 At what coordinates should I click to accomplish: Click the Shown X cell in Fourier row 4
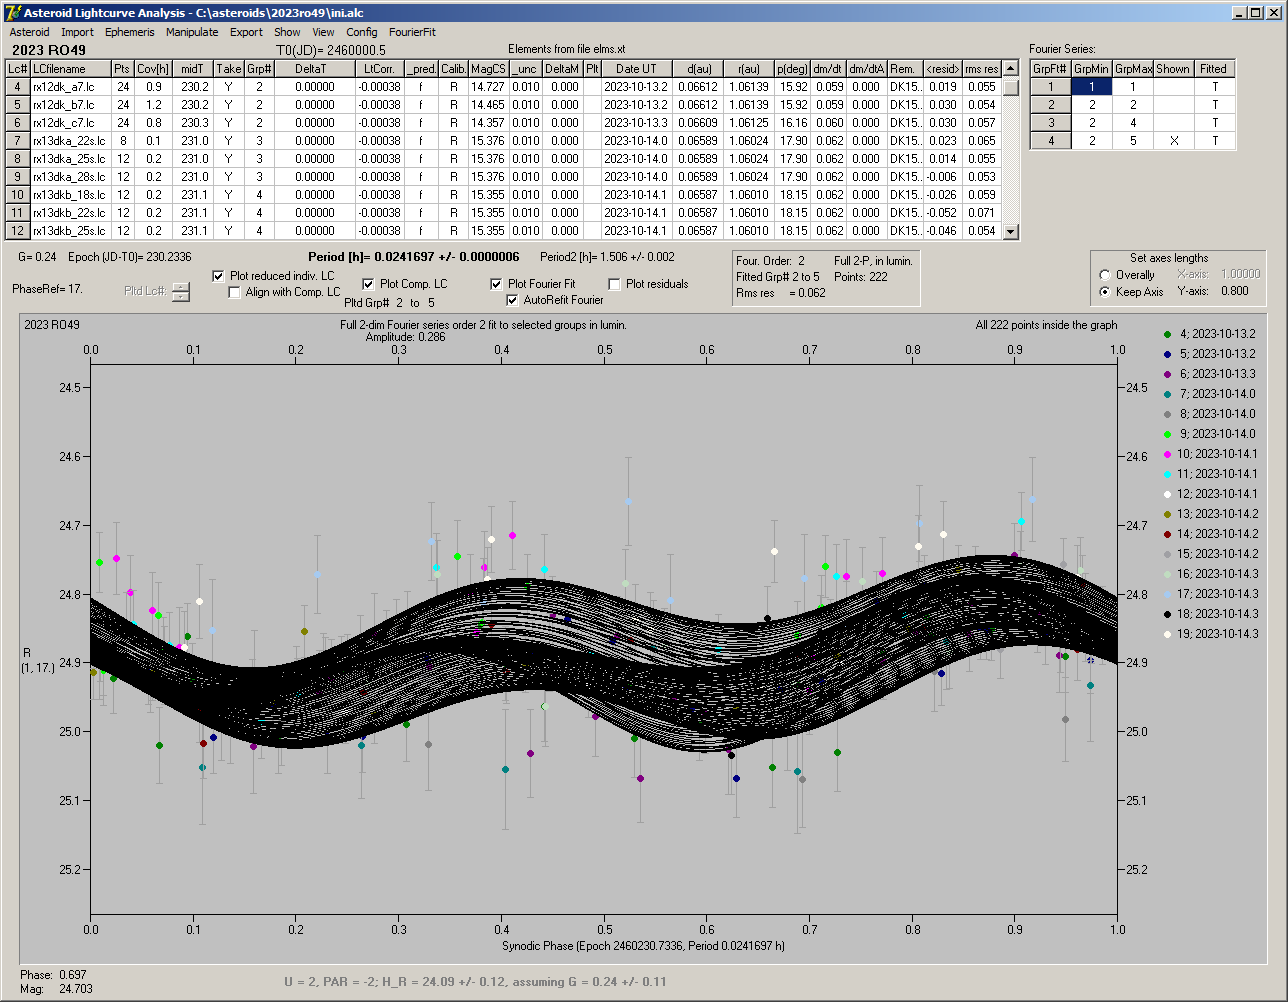1173,141
